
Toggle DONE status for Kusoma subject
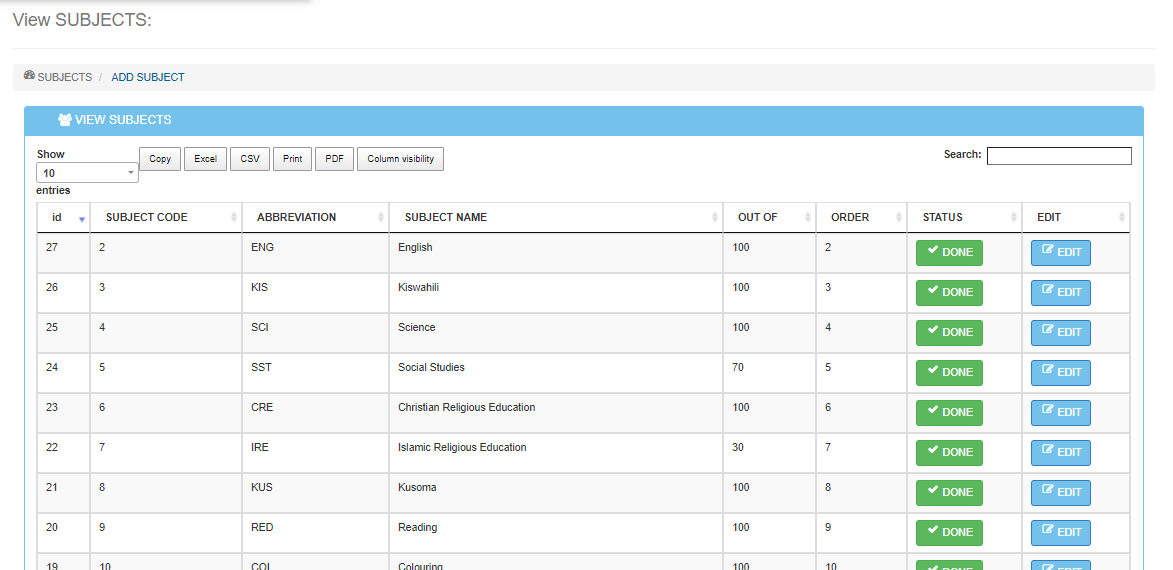pyautogui.click(x=949, y=493)
